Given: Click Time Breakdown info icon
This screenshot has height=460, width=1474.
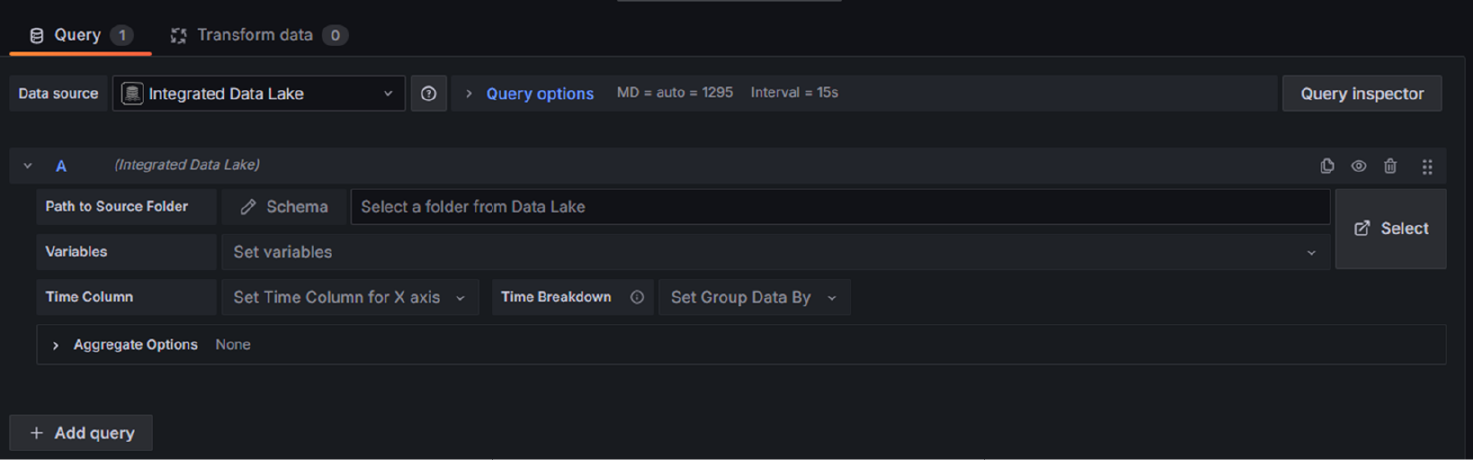Looking at the screenshot, I should click(x=637, y=297).
